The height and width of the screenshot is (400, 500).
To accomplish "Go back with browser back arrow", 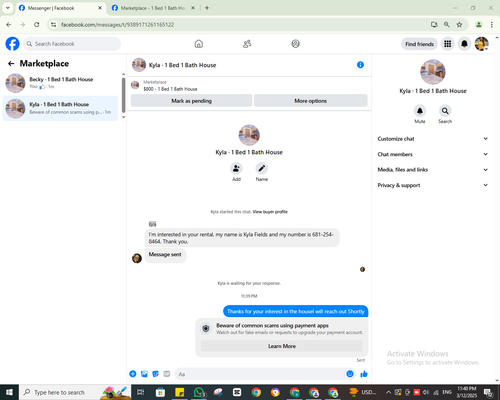I will tap(9, 24).
